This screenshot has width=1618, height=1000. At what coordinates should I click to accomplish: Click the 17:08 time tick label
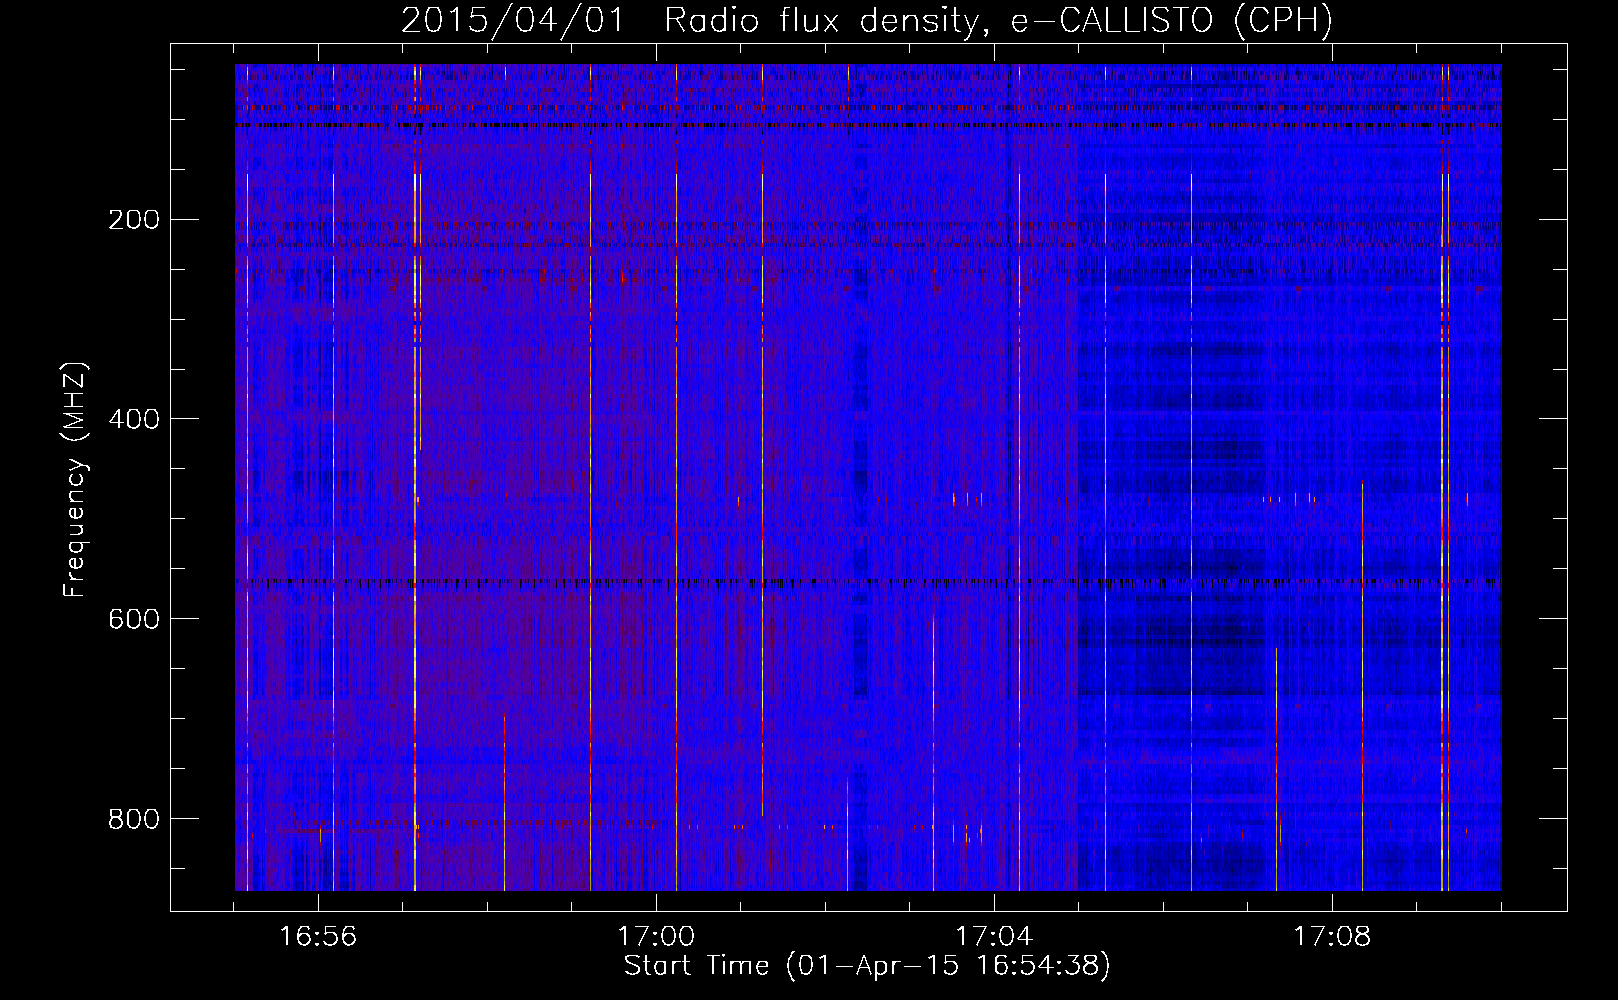pos(1332,937)
